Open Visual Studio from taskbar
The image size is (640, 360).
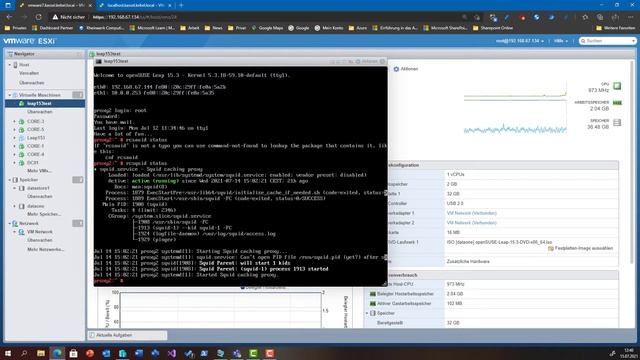click(172, 353)
